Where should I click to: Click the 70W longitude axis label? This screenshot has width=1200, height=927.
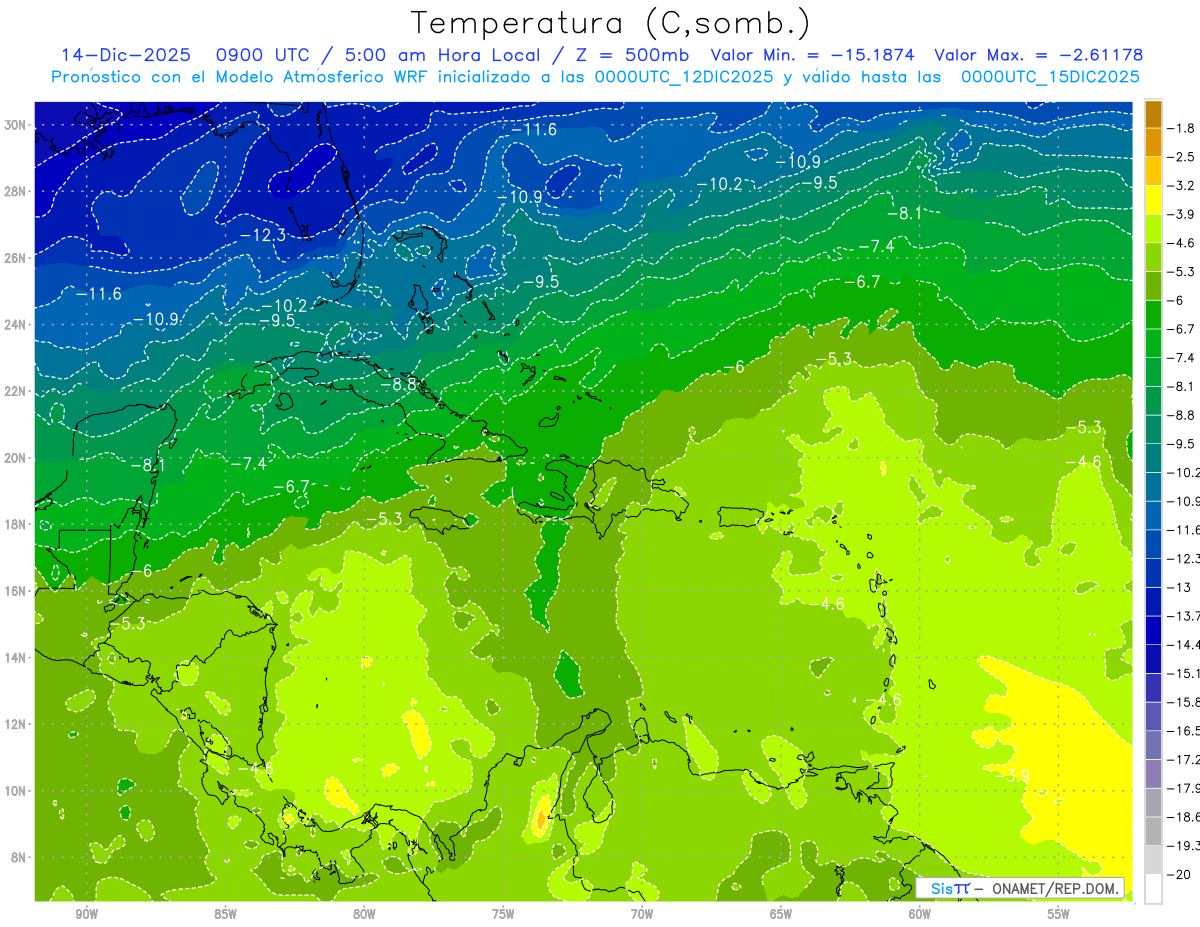pos(642,914)
